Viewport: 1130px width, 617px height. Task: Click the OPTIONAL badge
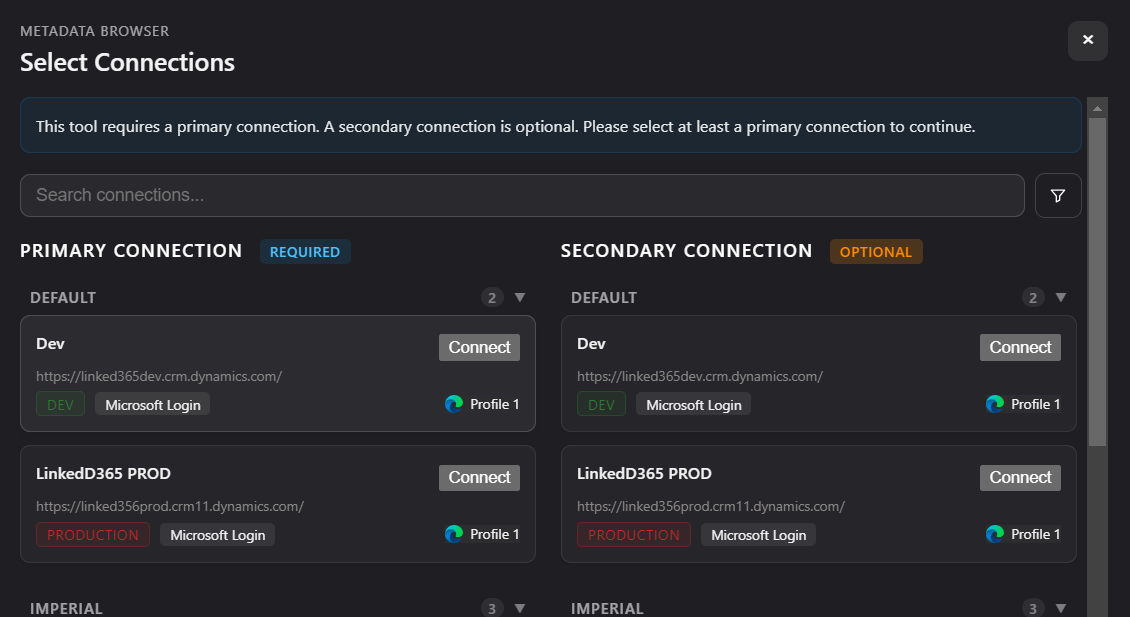click(876, 252)
